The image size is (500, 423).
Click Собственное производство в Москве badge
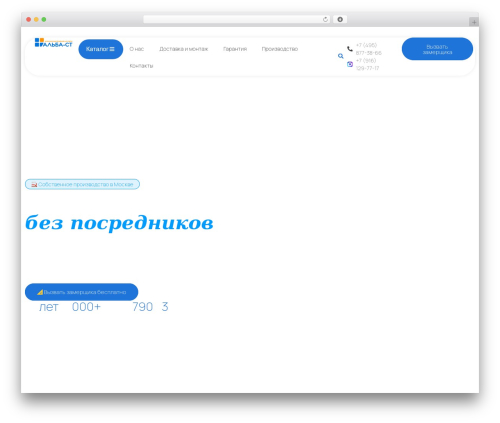82,184
